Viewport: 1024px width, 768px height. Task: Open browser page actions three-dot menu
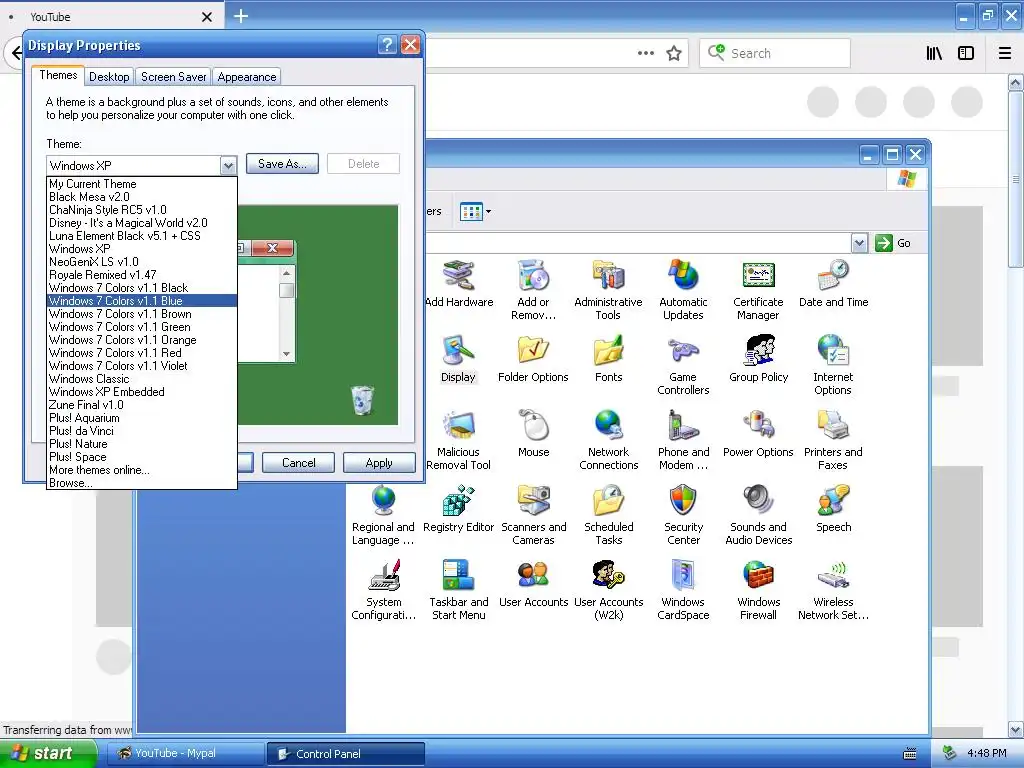645,54
